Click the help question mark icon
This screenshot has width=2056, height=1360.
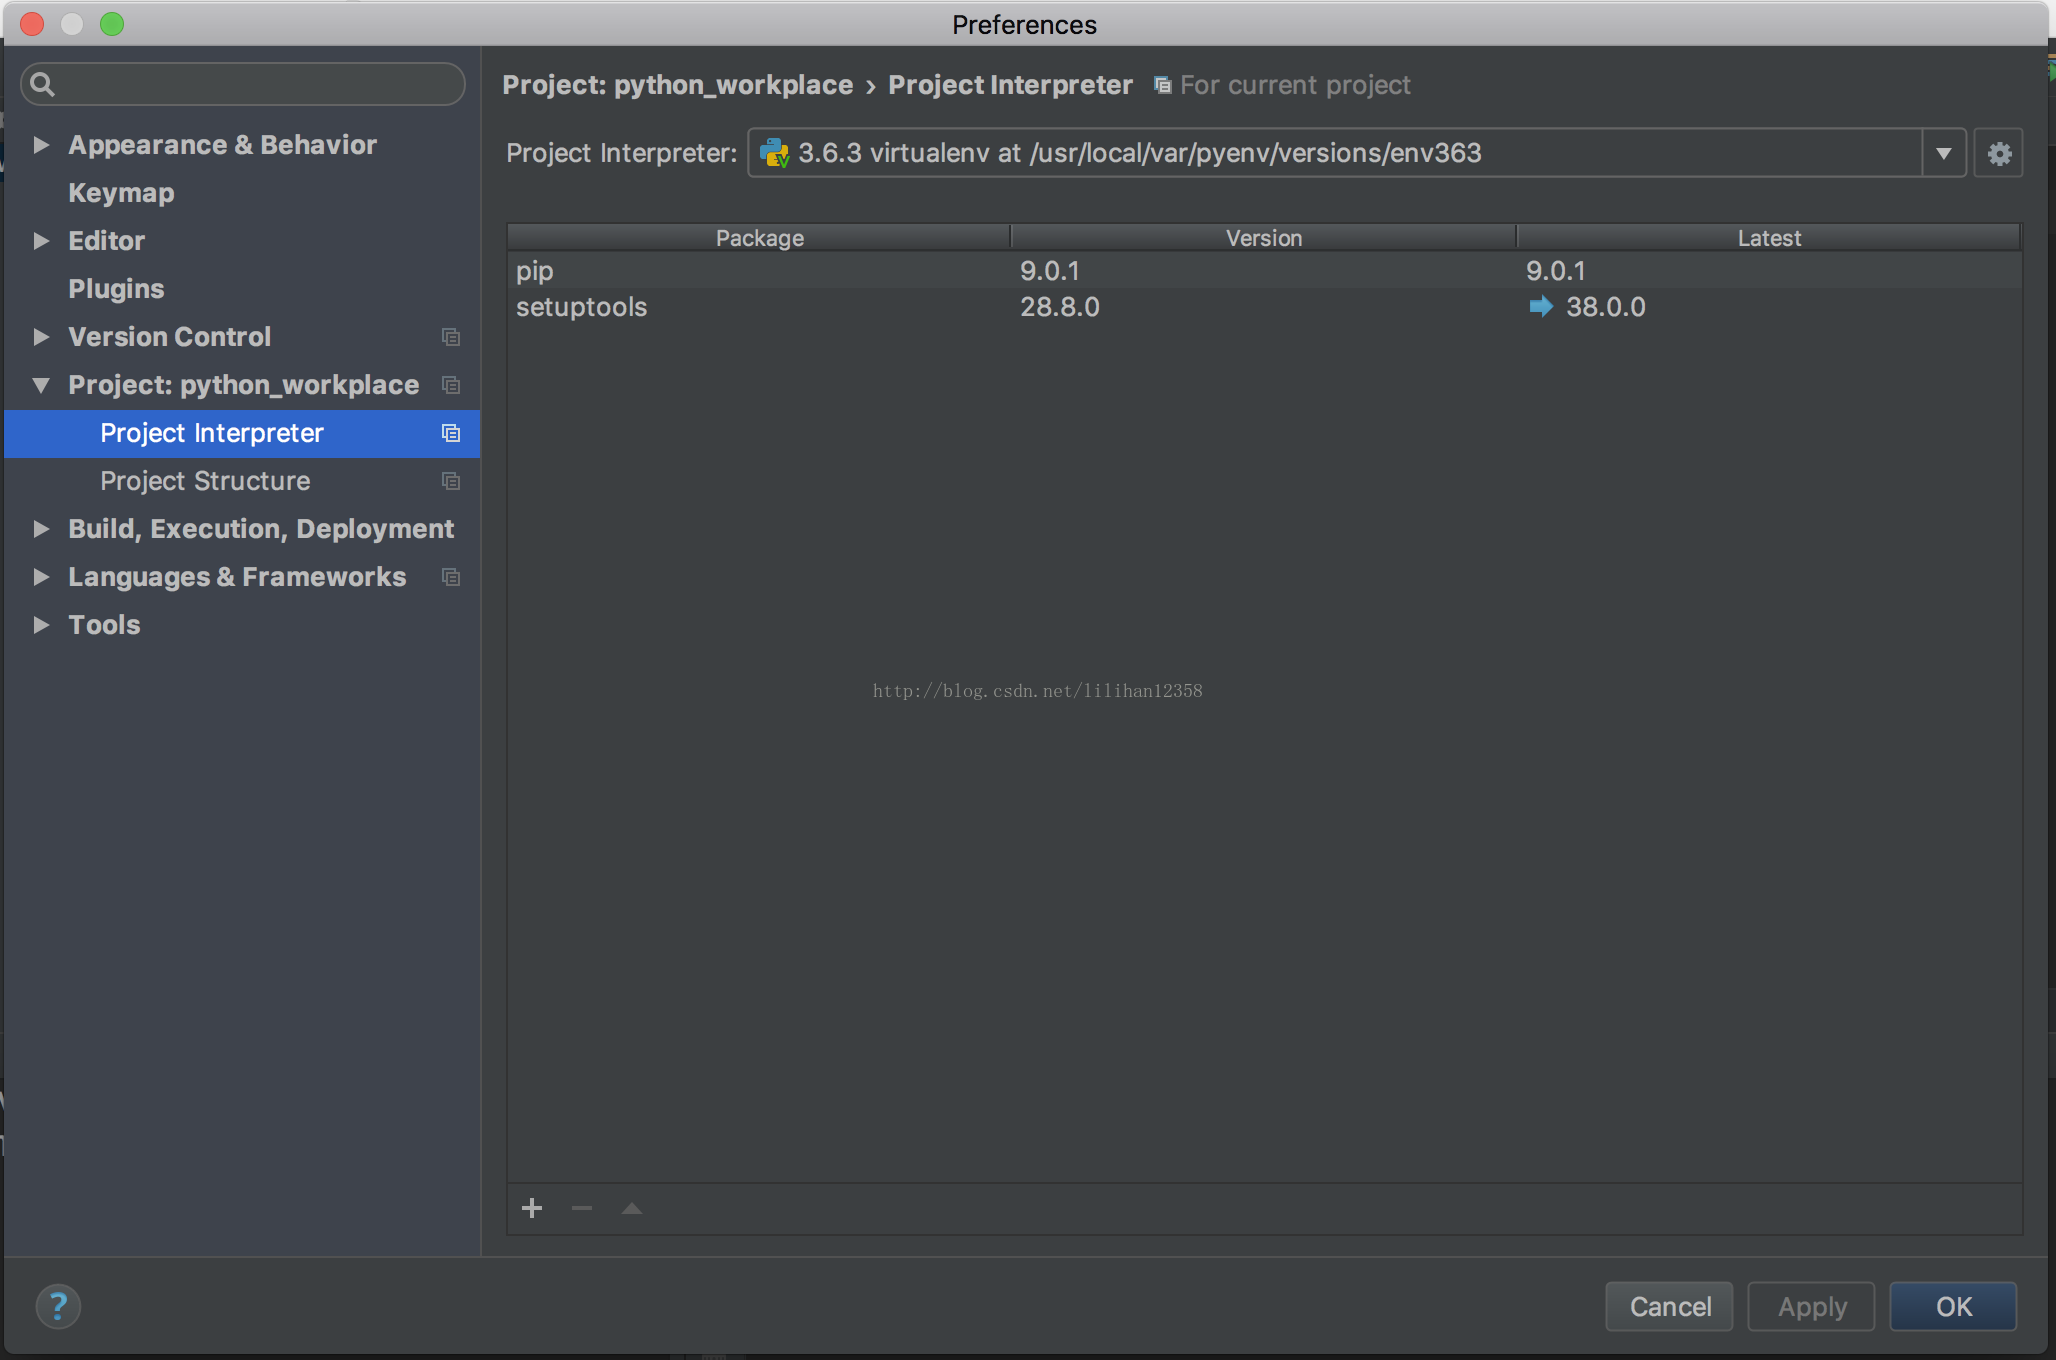[x=58, y=1306]
